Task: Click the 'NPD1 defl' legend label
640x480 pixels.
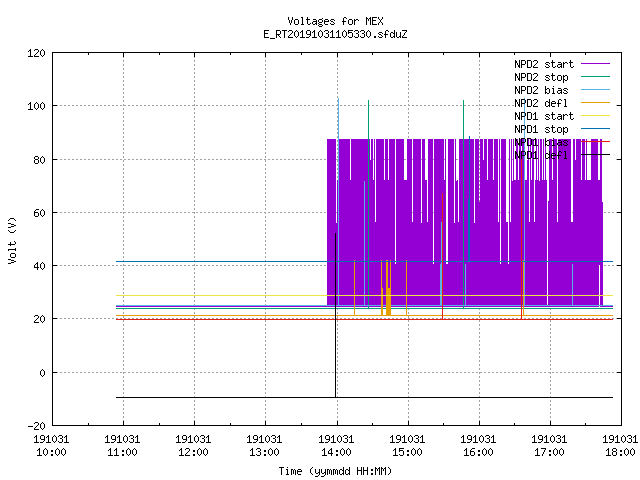Action: click(541, 155)
